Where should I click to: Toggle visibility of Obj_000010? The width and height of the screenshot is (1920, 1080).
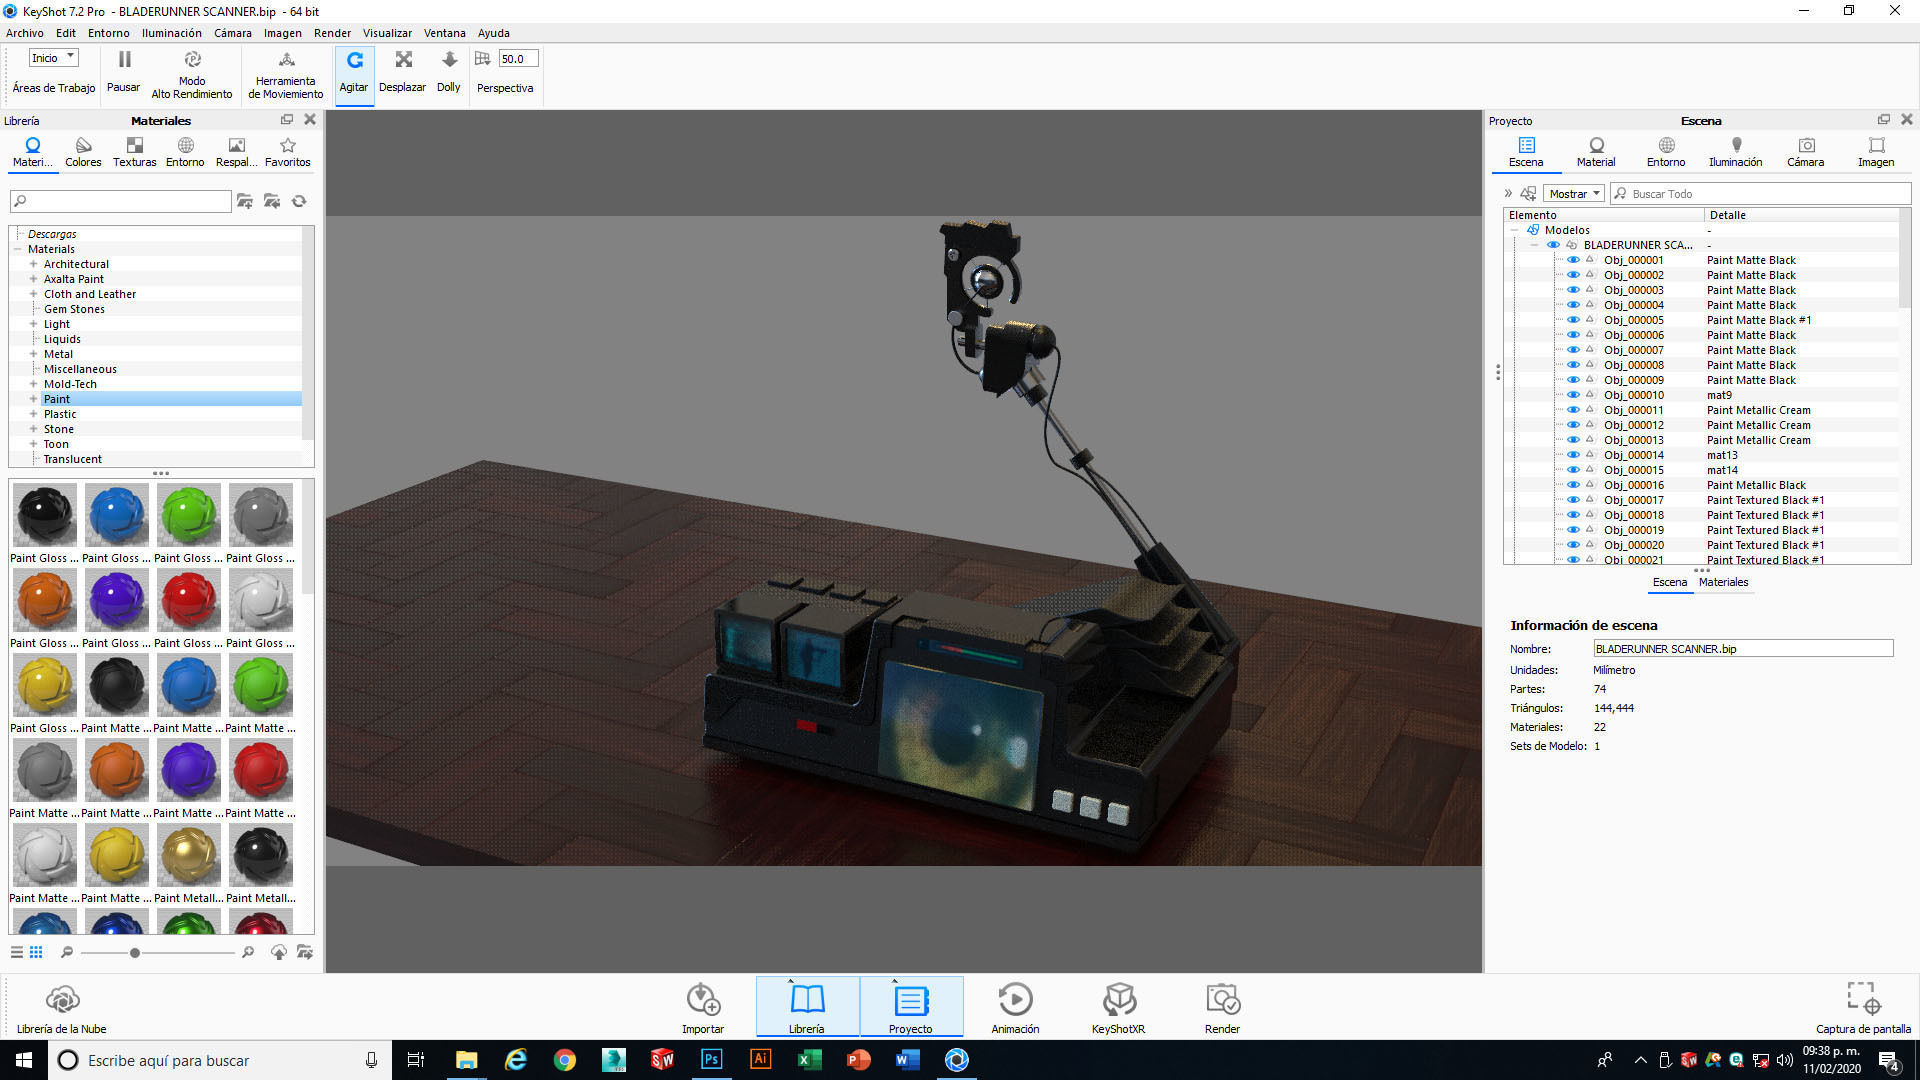(1573, 395)
